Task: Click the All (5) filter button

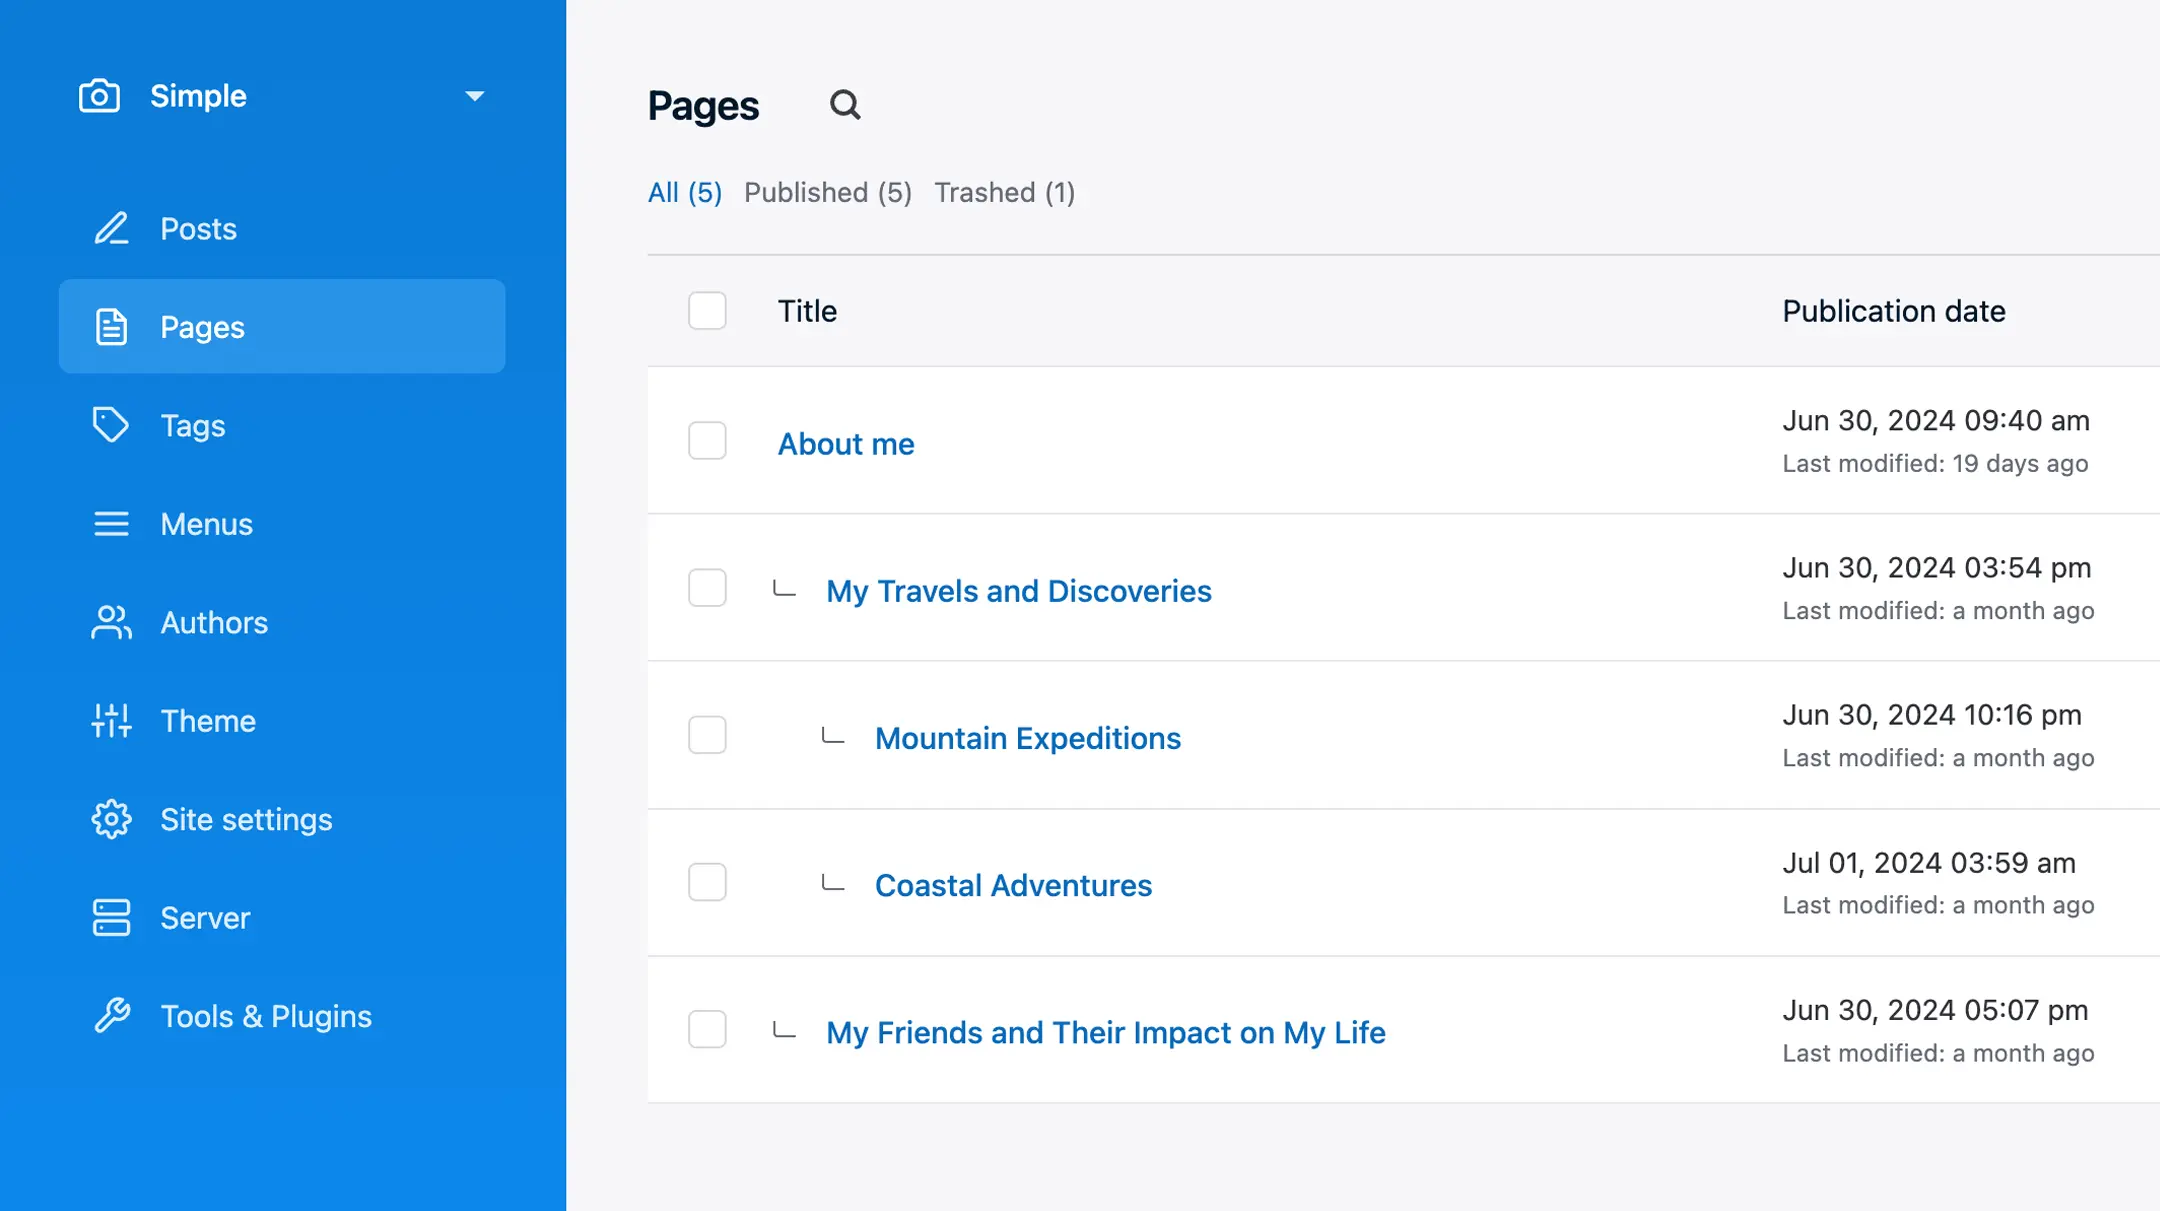Action: 684,191
